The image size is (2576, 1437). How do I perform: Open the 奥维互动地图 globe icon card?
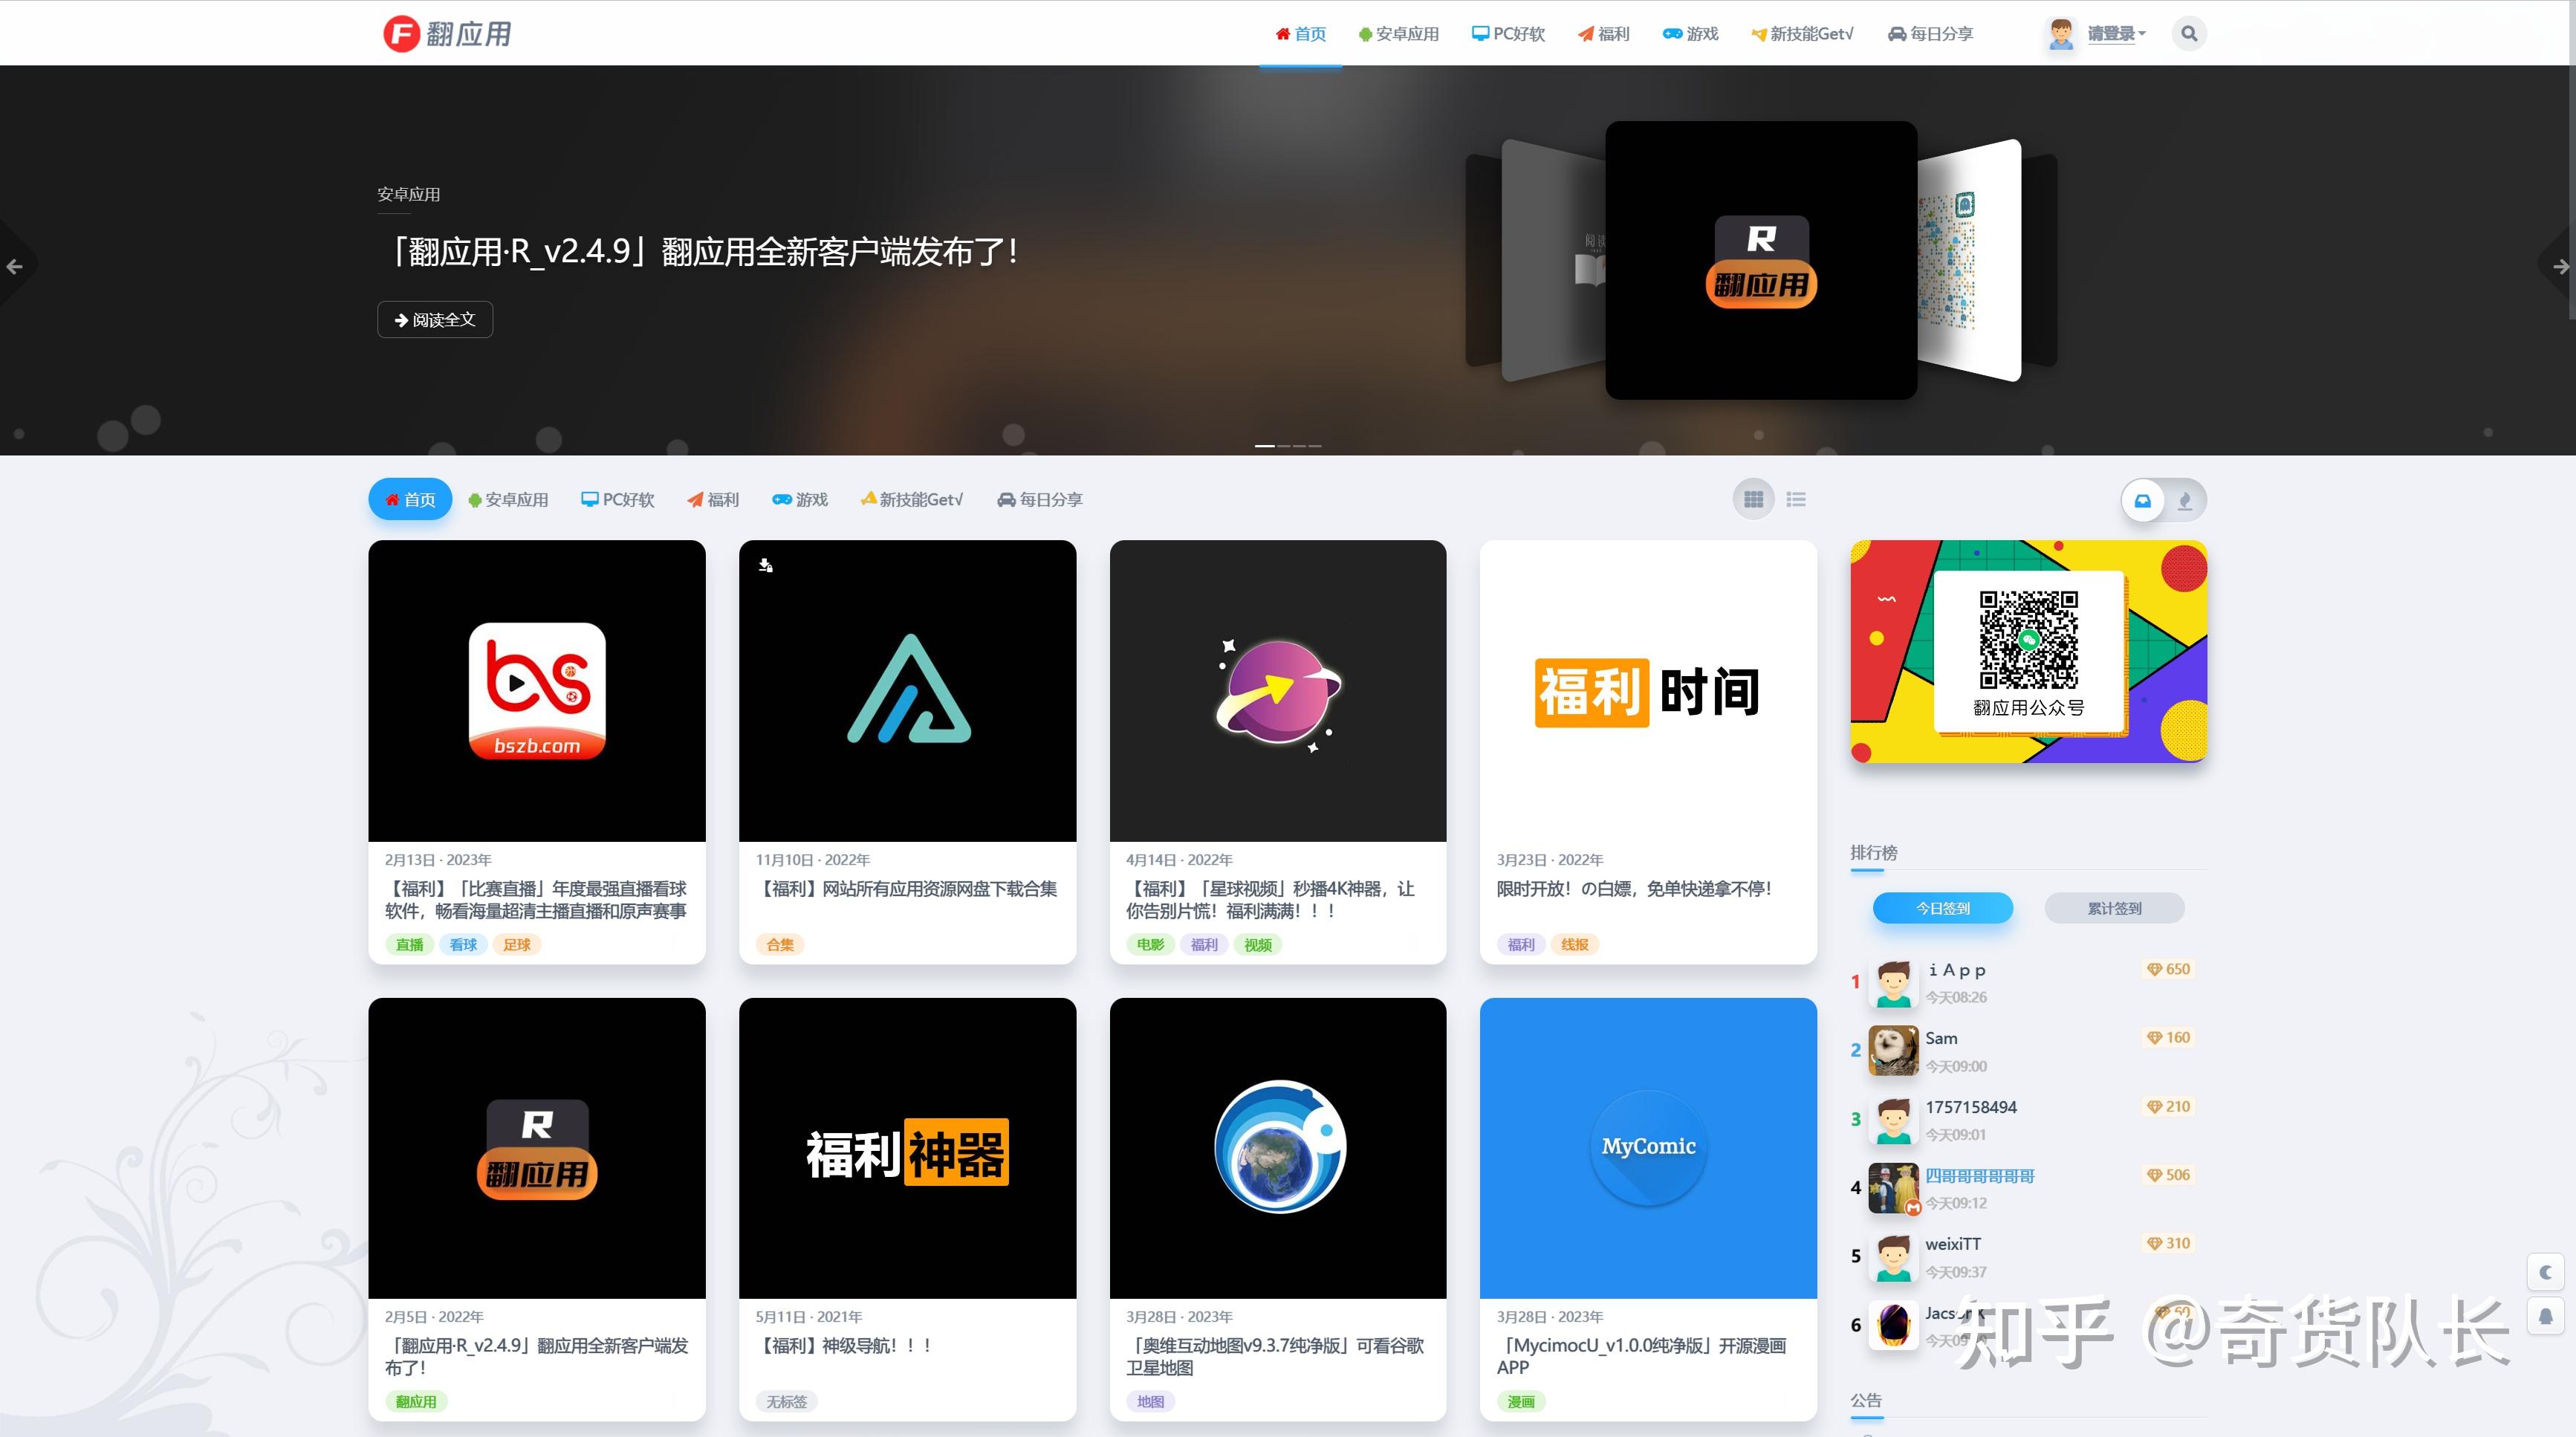point(1278,1148)
